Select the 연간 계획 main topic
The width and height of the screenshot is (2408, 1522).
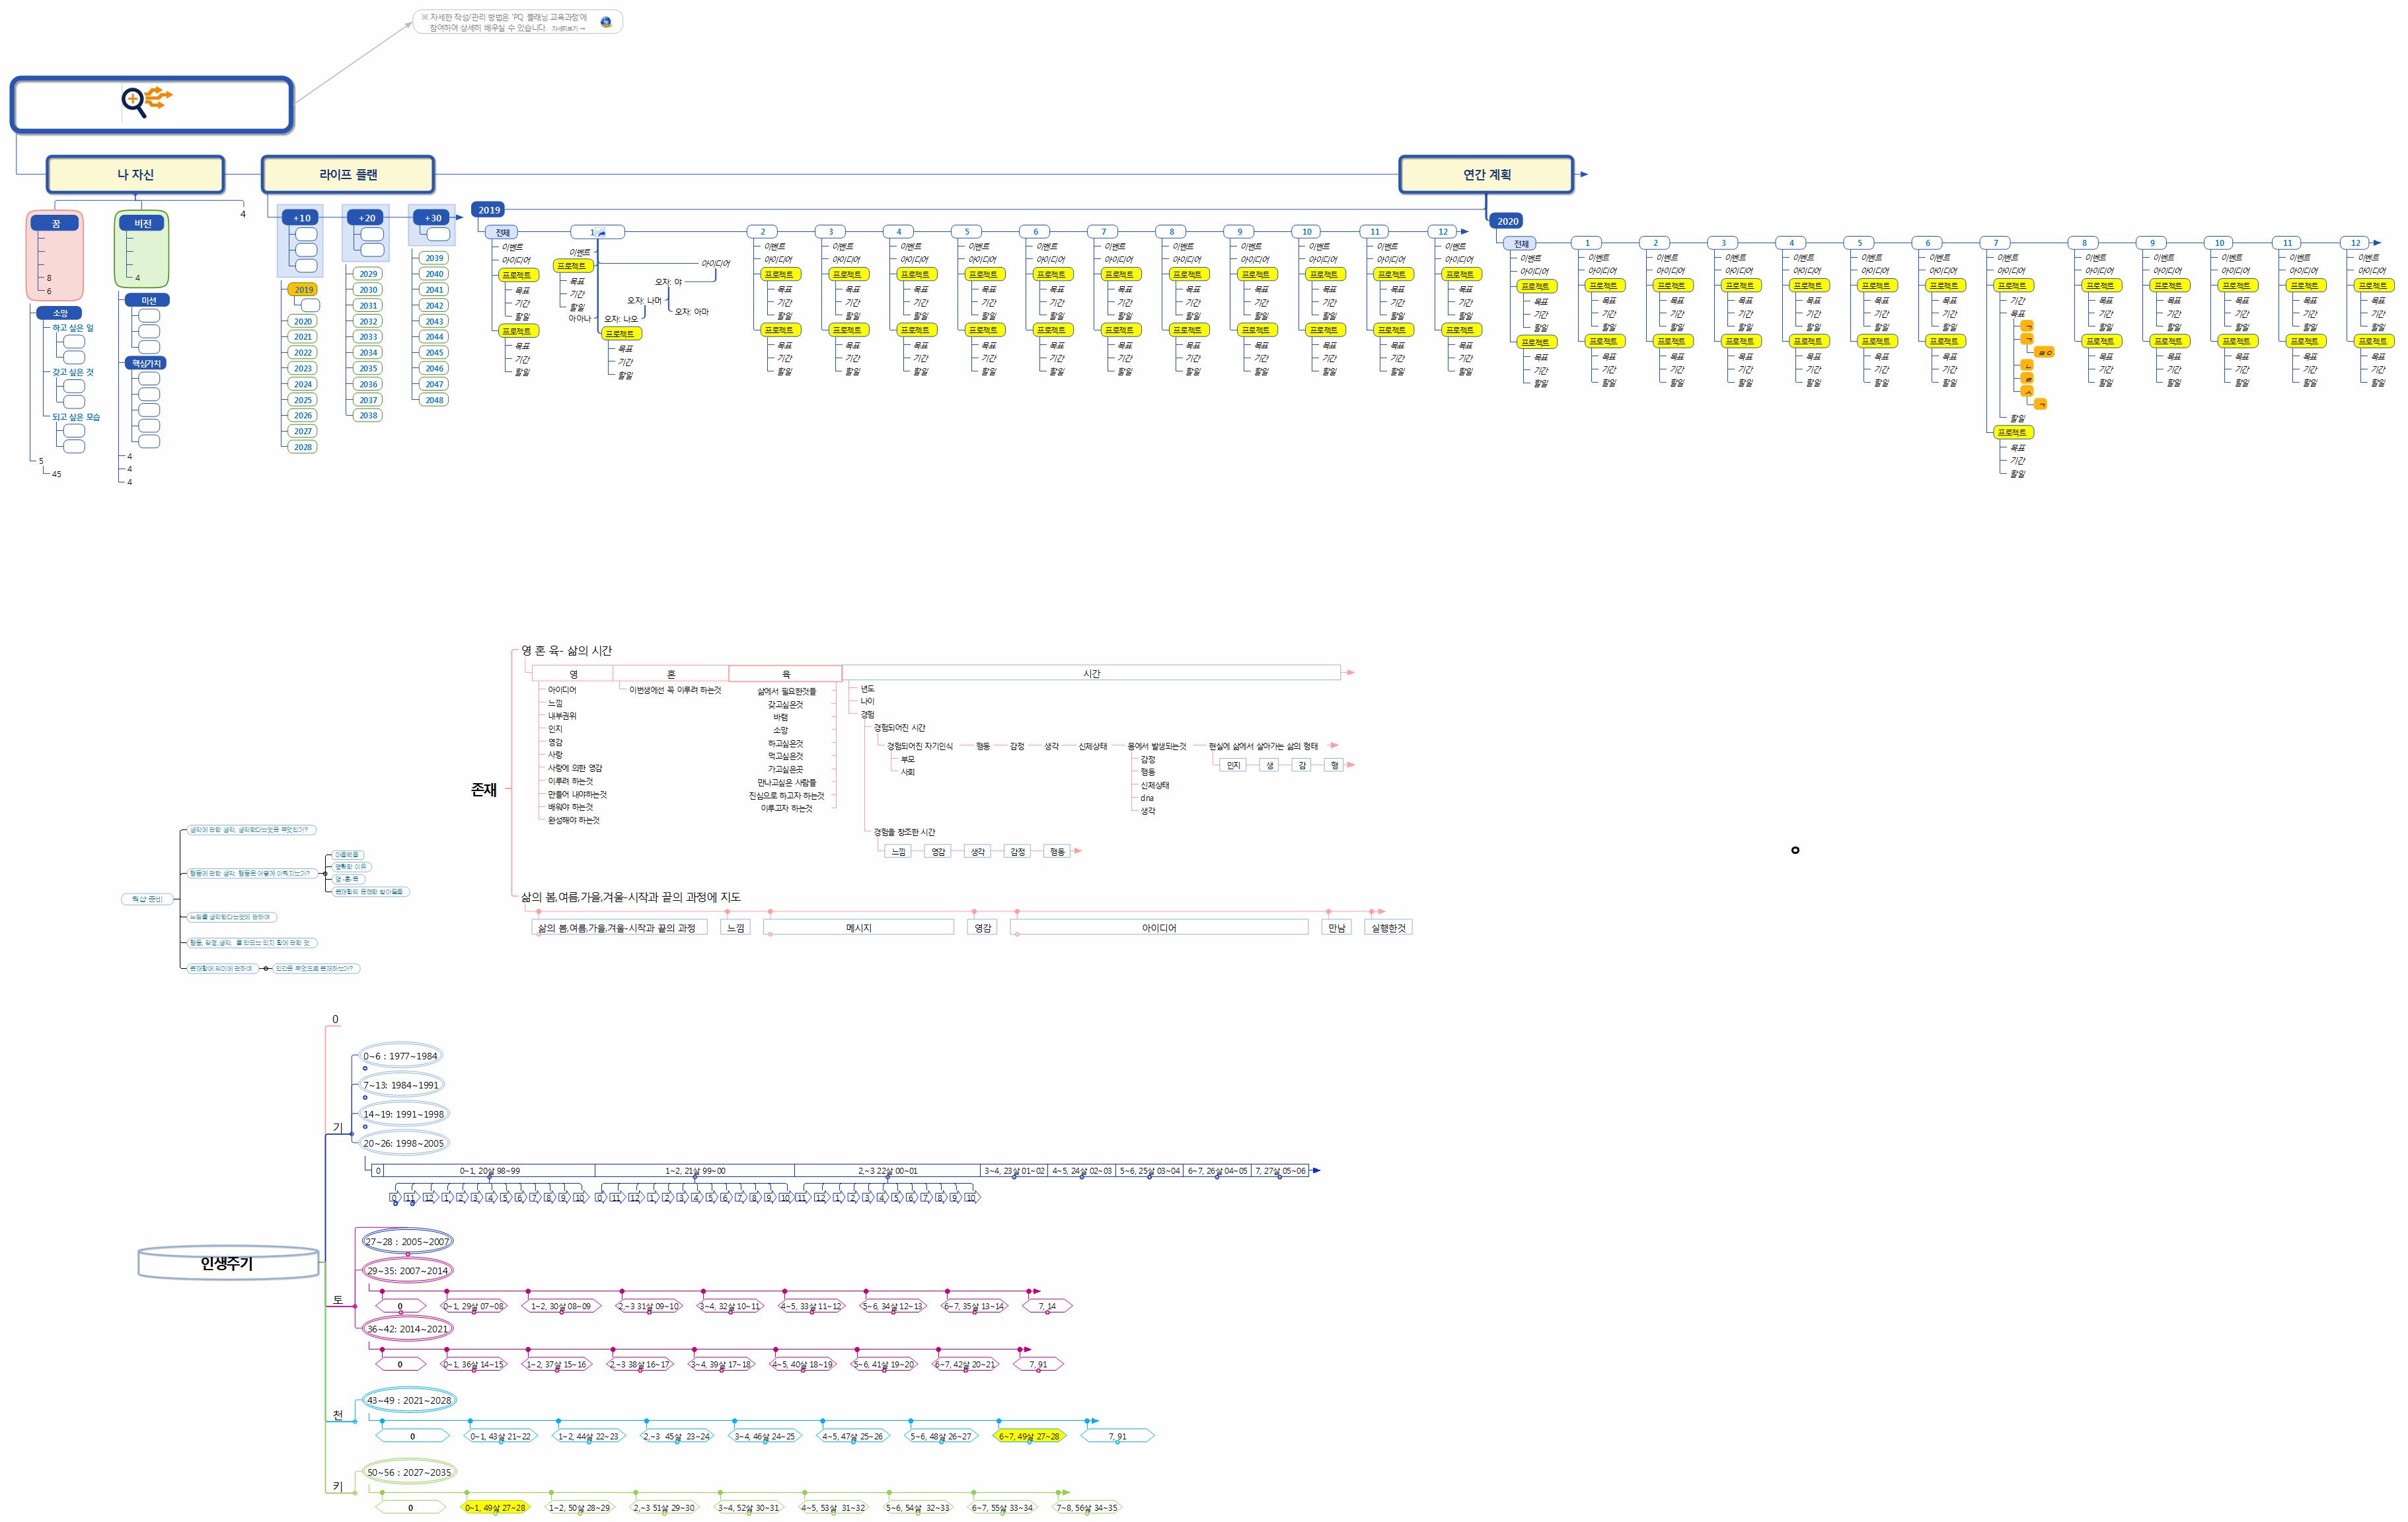pyautogui.click(x=1486, y=174)
